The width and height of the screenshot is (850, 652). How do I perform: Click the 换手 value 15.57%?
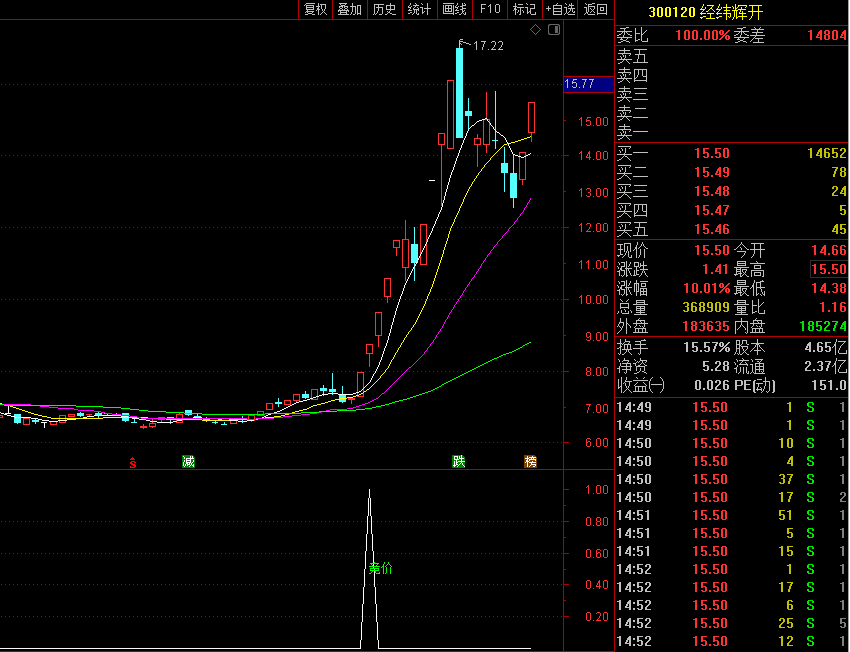pos(706,347)
